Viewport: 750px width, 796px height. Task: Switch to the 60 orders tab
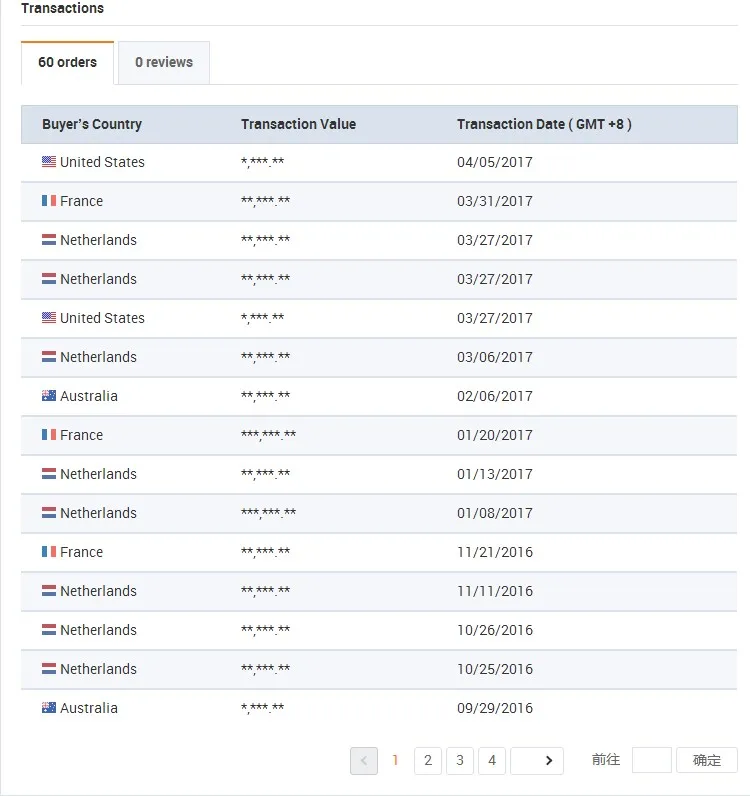tap(68, 62)
